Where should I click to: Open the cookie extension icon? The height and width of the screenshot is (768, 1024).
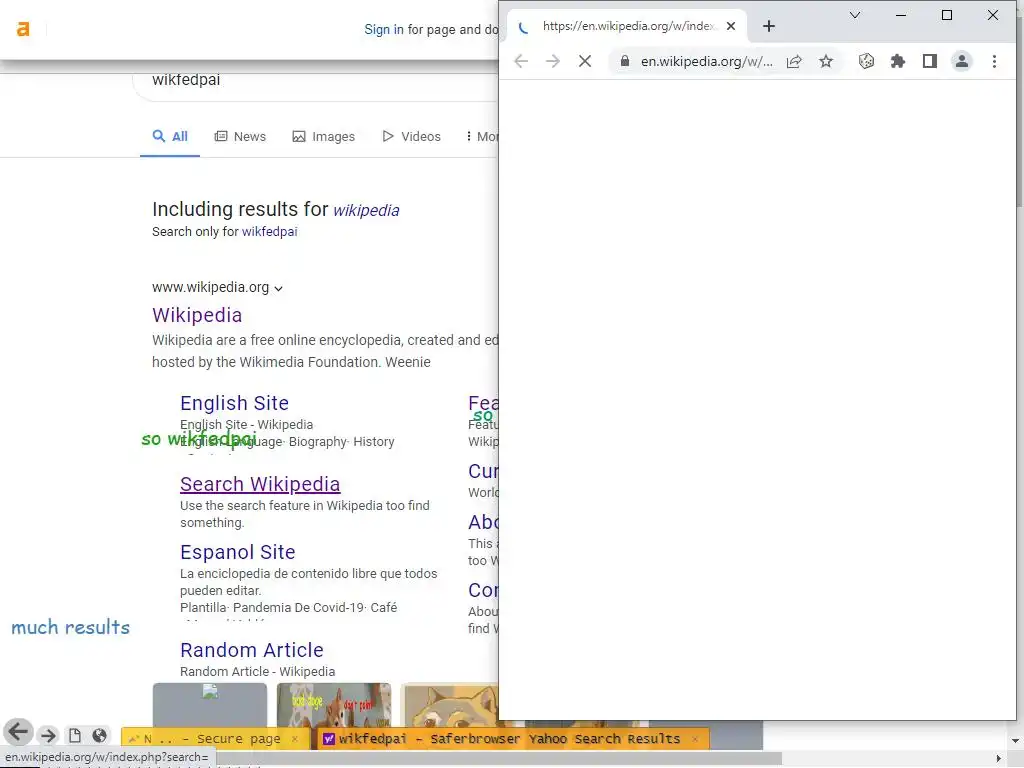866,61
